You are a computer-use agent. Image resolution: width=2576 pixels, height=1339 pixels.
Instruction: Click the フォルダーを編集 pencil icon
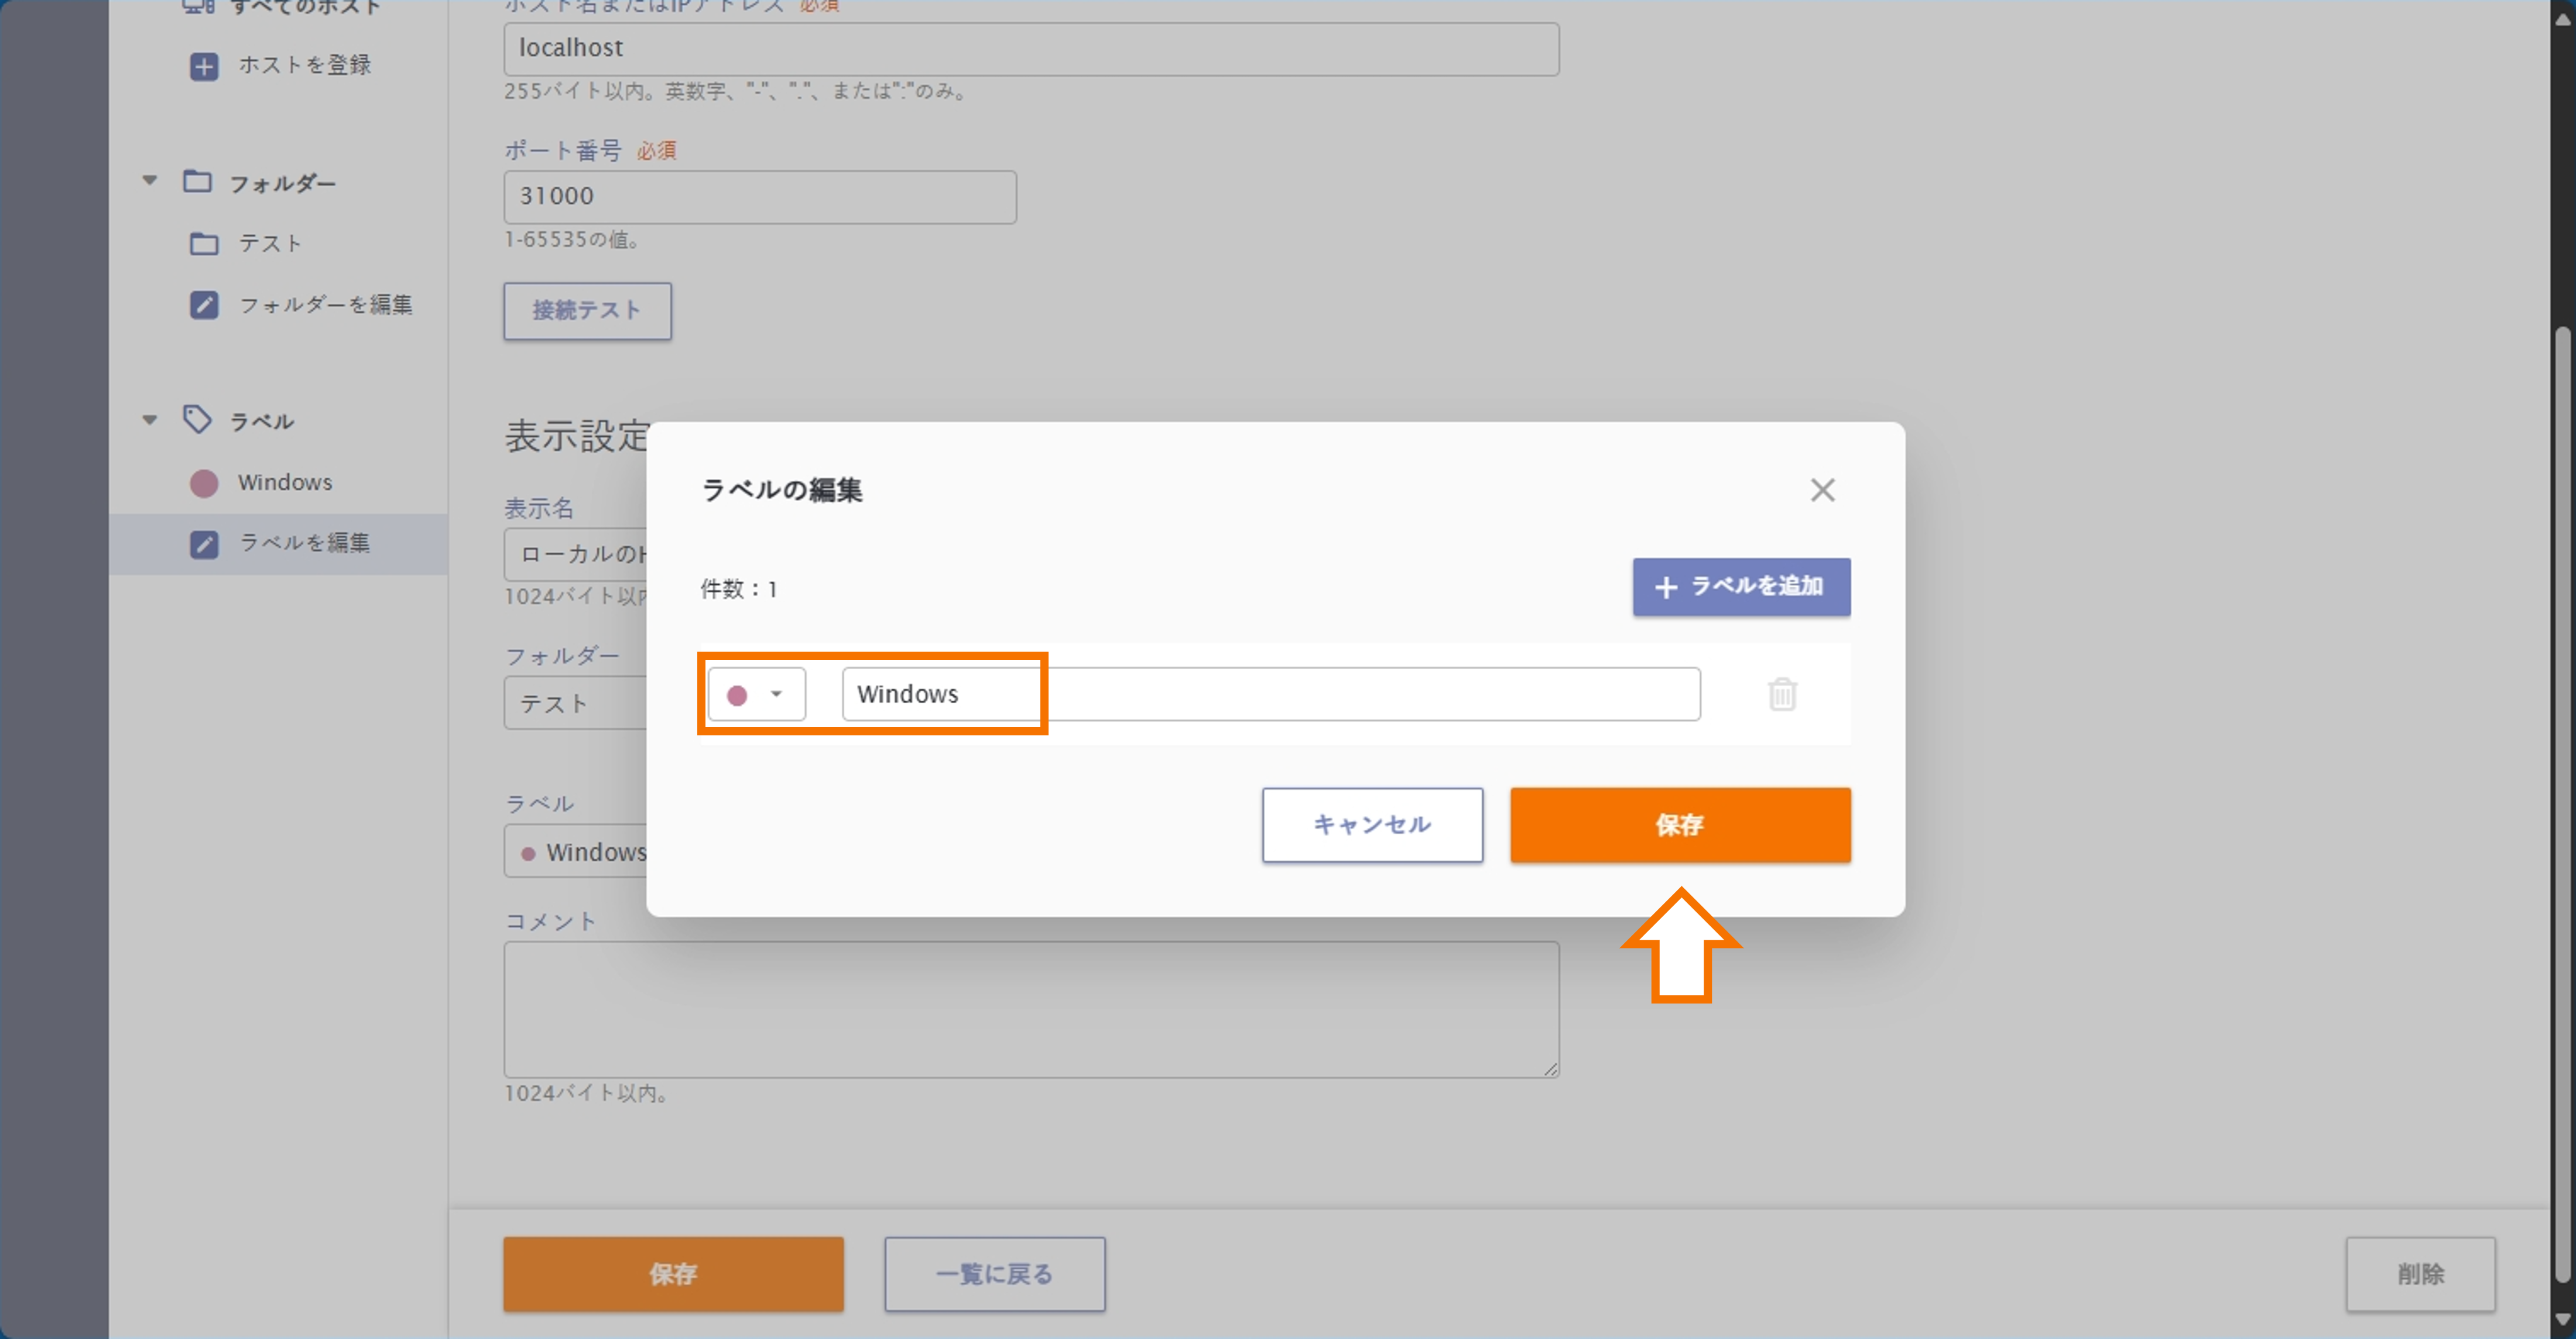coord(204,304)
